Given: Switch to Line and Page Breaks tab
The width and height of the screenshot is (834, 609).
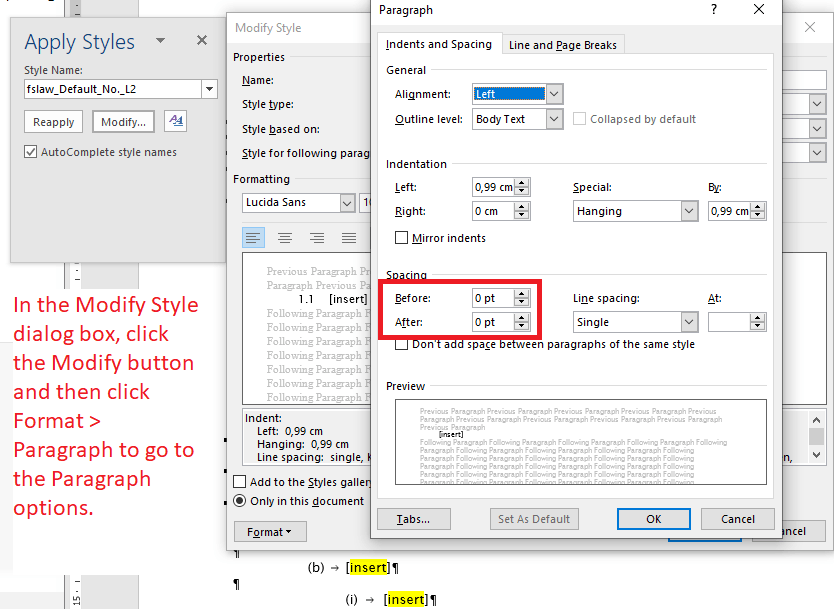Looking at the screenshot, I should coord(563,45).
